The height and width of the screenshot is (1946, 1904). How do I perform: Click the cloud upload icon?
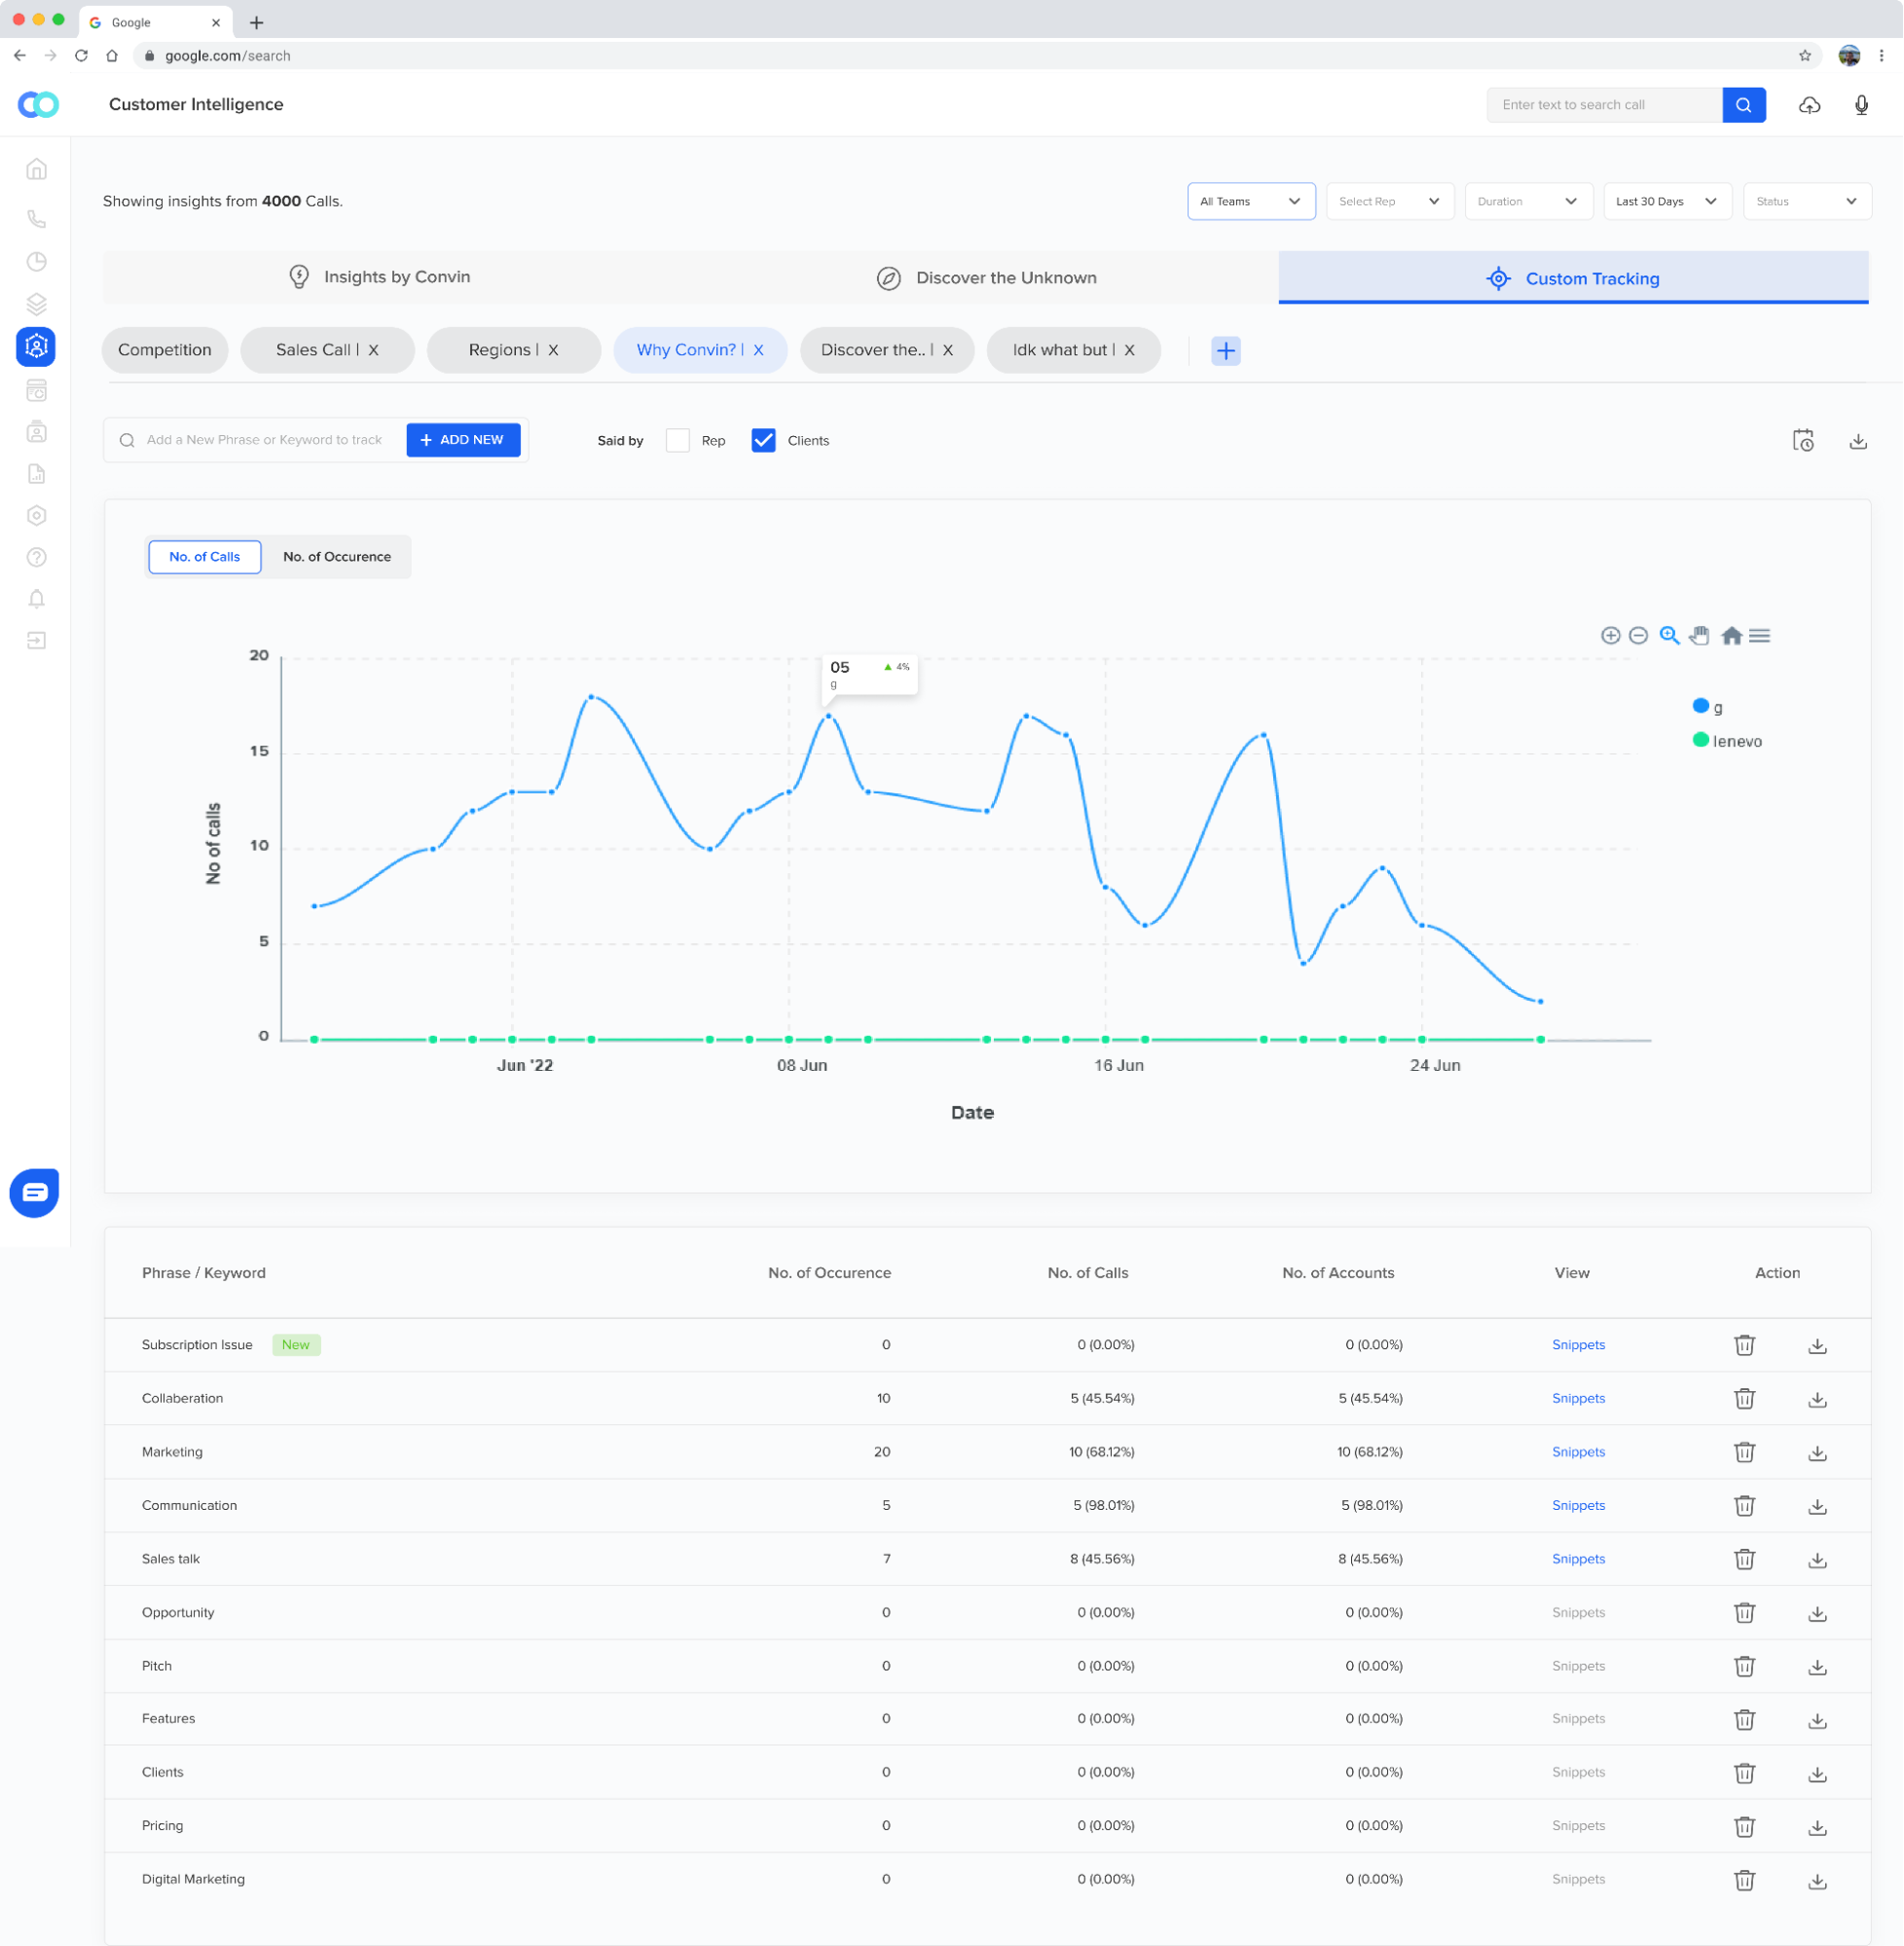(1809, 105)
